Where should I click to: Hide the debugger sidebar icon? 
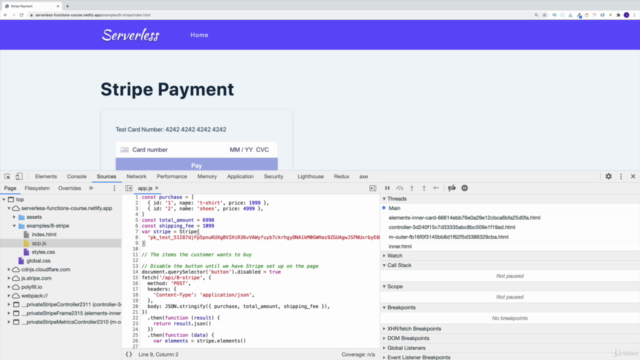(x=373, y=188)
